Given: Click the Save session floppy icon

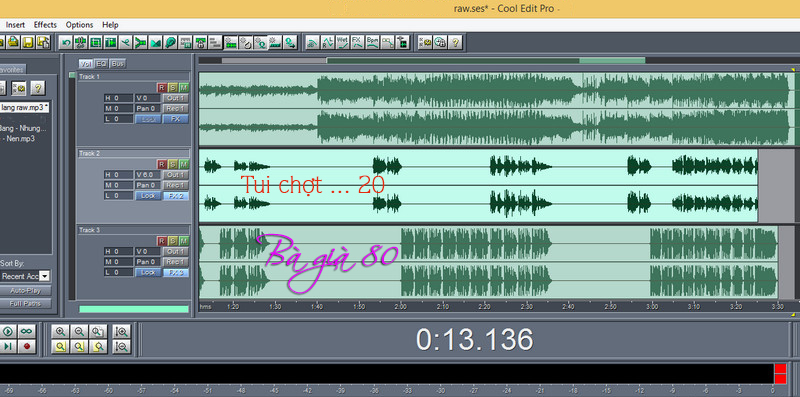Looking at the screenshot, I should coord(29,42).
